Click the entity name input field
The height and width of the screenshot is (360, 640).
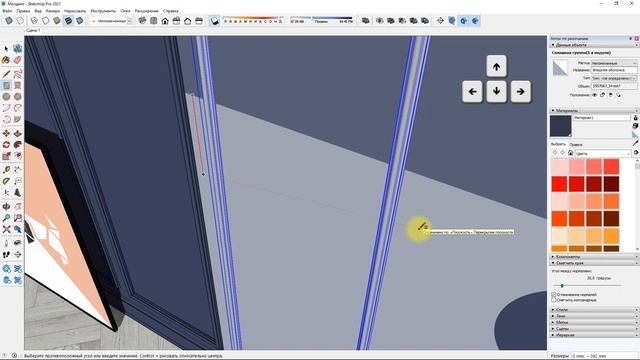click(614, 71)
